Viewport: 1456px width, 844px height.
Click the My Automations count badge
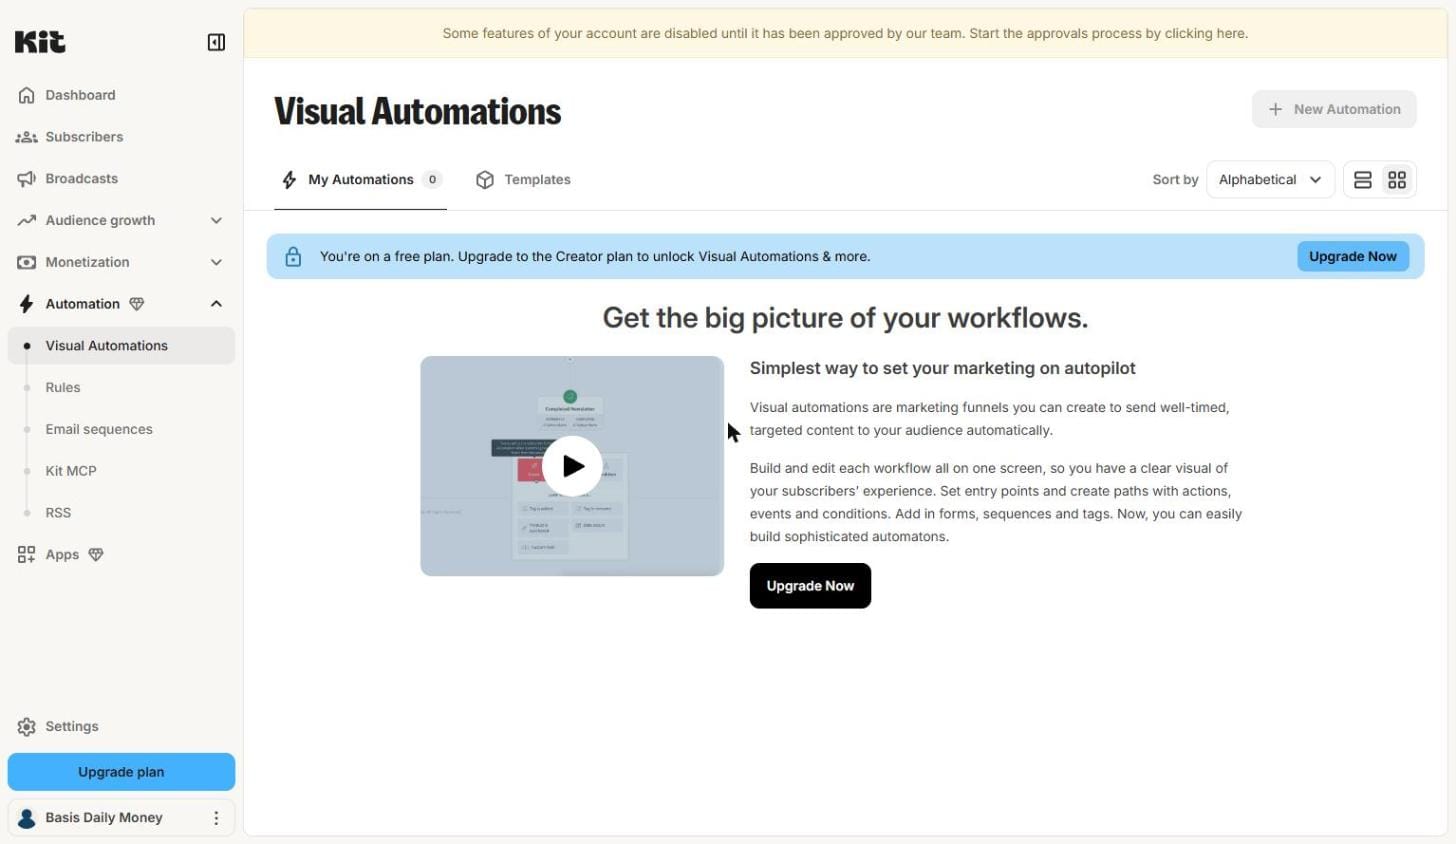coord(432,180)
